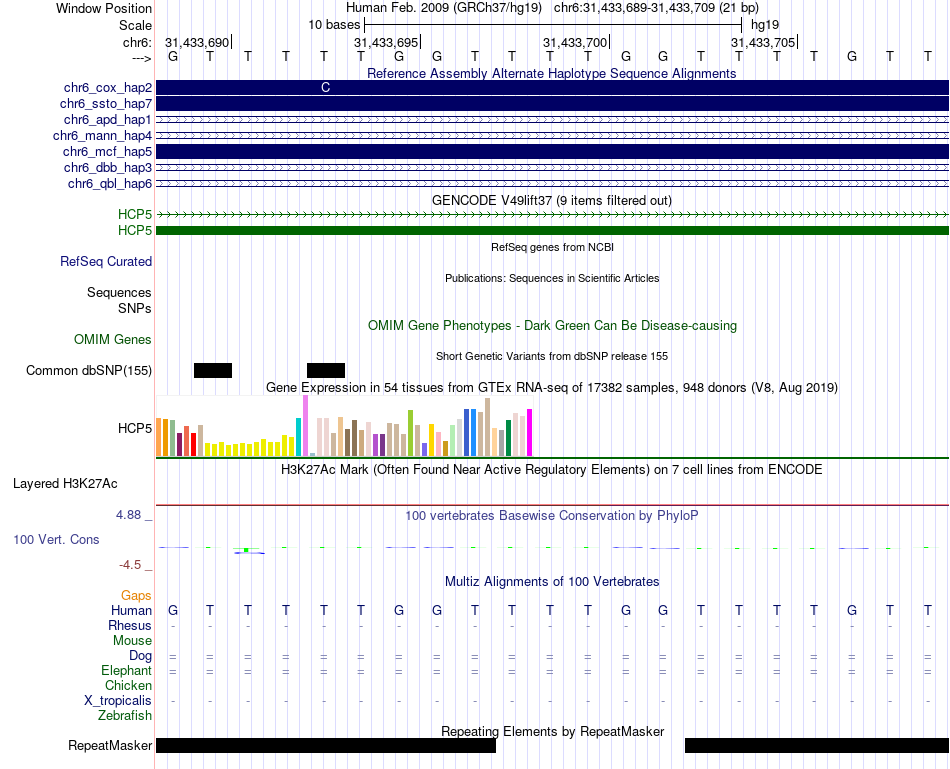Click the 31,433,700 position marker

pos(576,42)
